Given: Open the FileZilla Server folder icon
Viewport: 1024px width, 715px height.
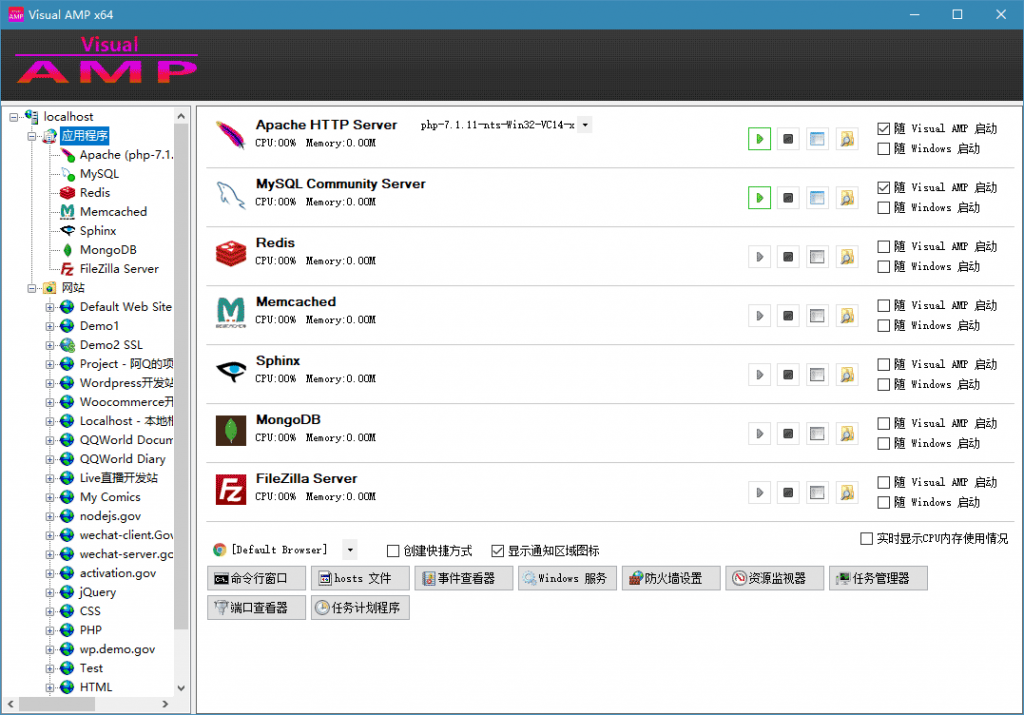Looking at the screenshot, I should (x=847, y=492).
